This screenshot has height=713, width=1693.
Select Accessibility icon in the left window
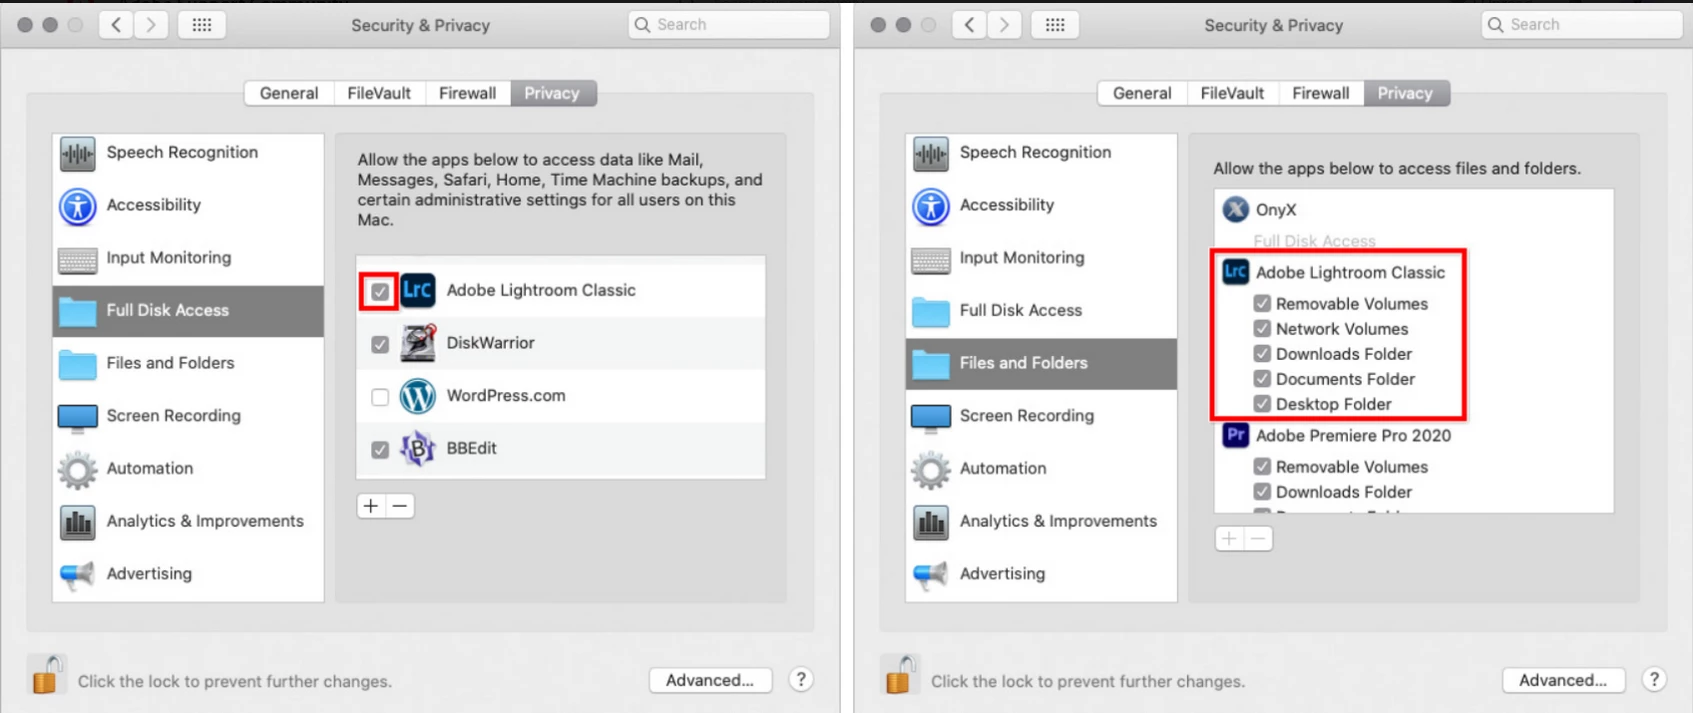[77, 206]
